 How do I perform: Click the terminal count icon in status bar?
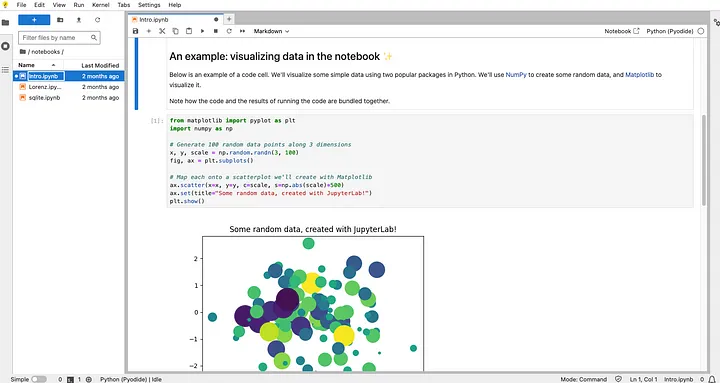[70, 379]
